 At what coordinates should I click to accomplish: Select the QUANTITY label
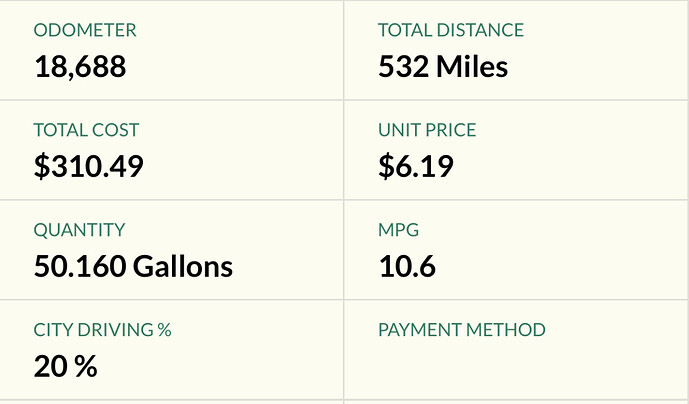pos(80,230)
